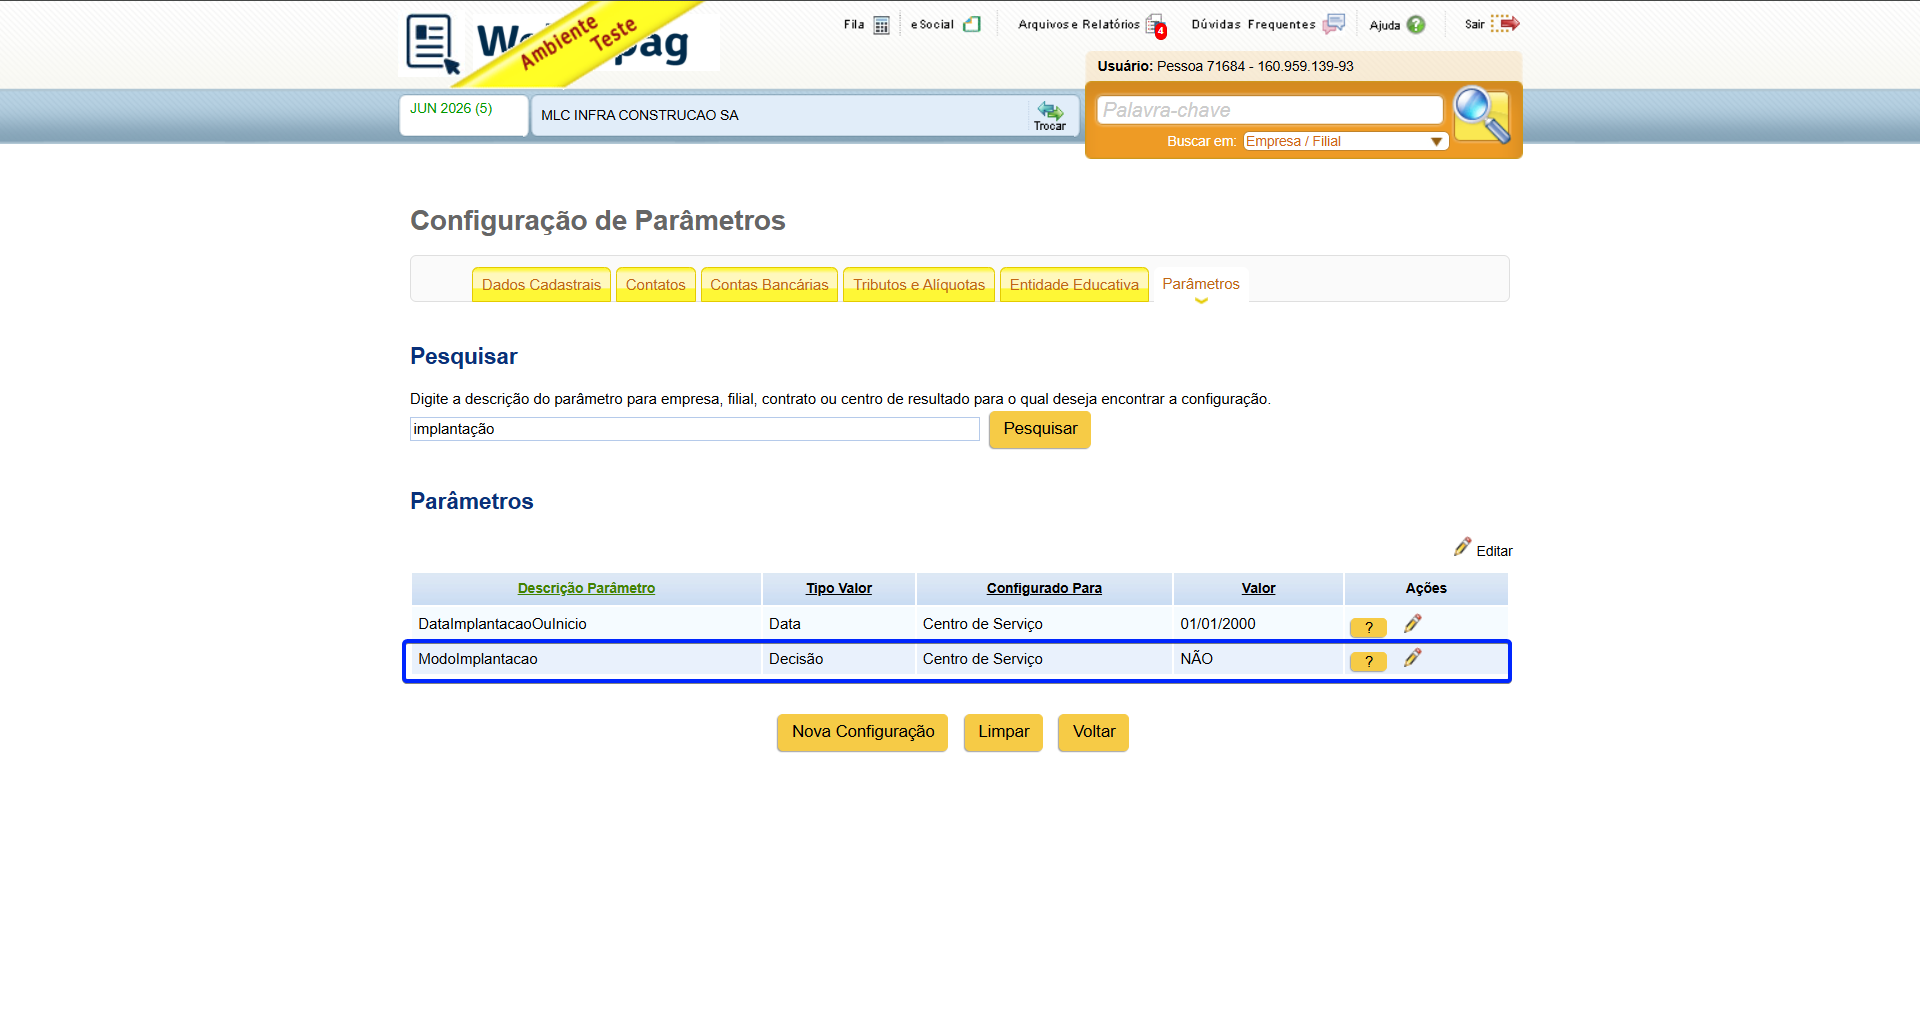
Task: Select the Parâmetros tab
Action: 1200,284
